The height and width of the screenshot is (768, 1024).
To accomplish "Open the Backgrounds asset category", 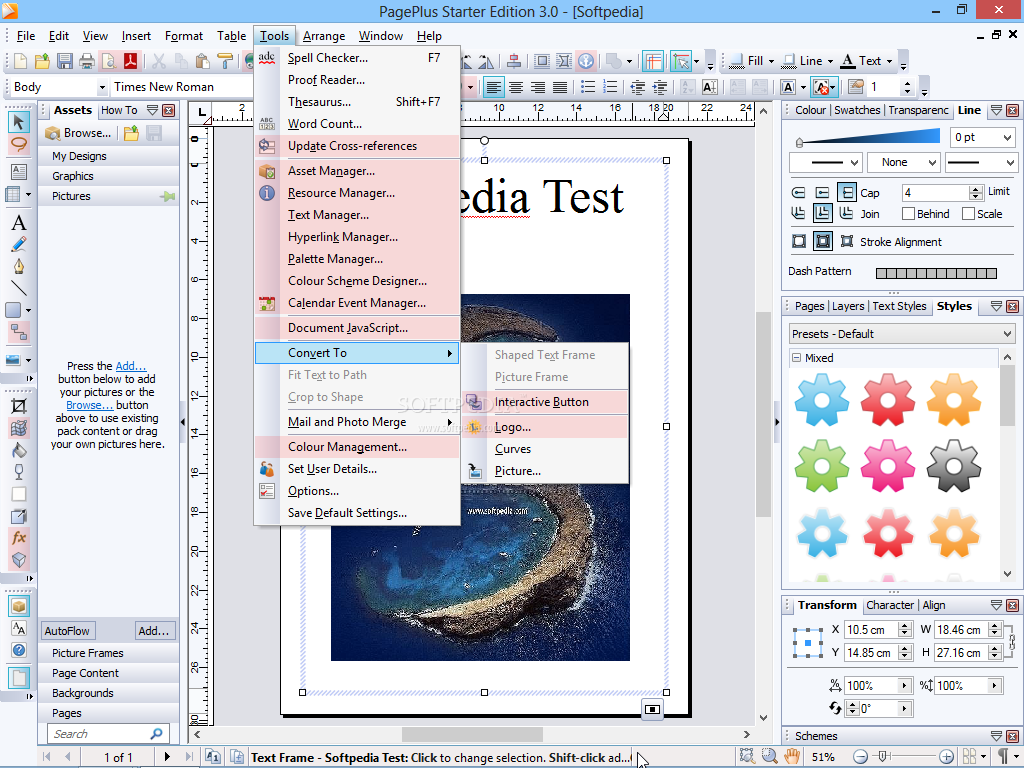I will tap(108, 693).
